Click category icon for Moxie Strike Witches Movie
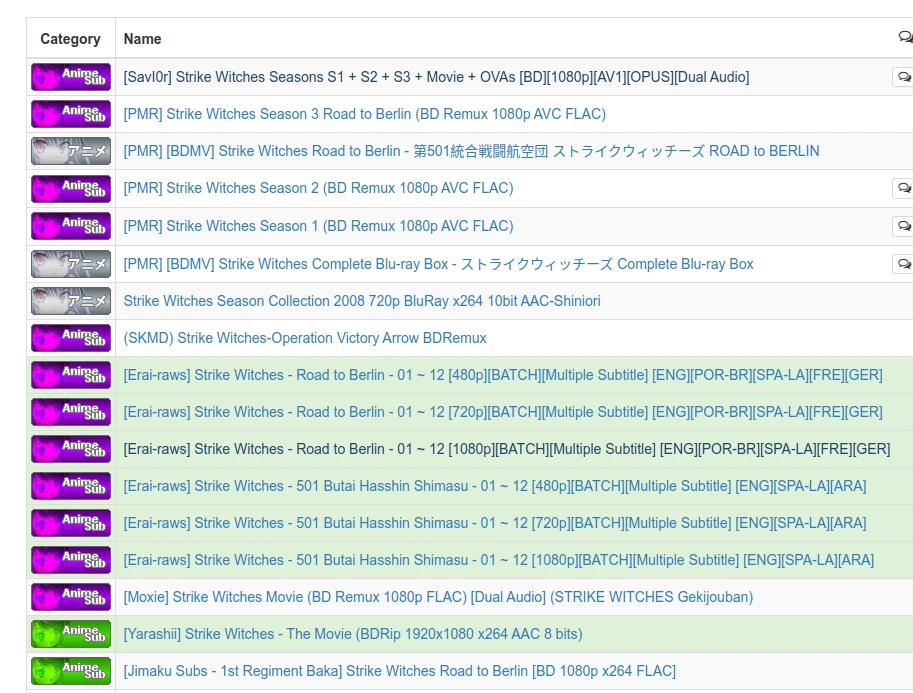This screenshot has height=693, width=913. click(70, 597)
